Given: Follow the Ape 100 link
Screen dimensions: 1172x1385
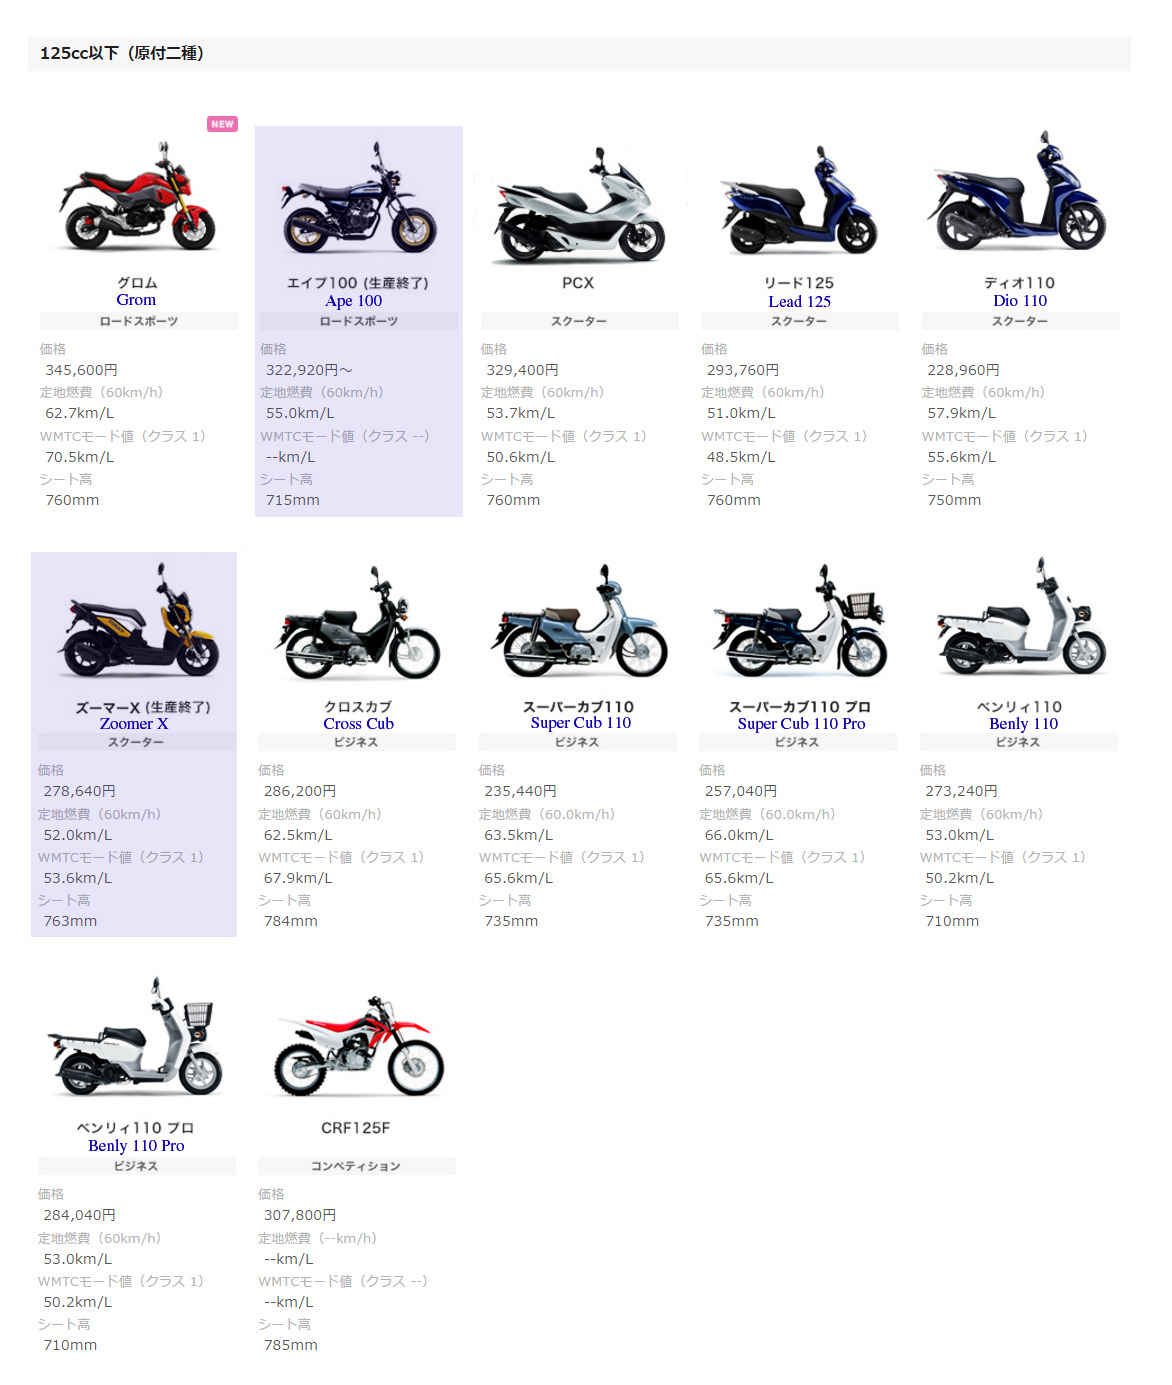Looking at the screenshot, I should [354, 301].
